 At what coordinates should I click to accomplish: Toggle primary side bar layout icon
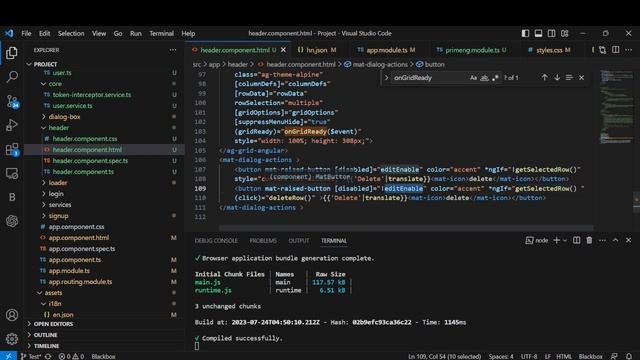click(x=525, y=33)
